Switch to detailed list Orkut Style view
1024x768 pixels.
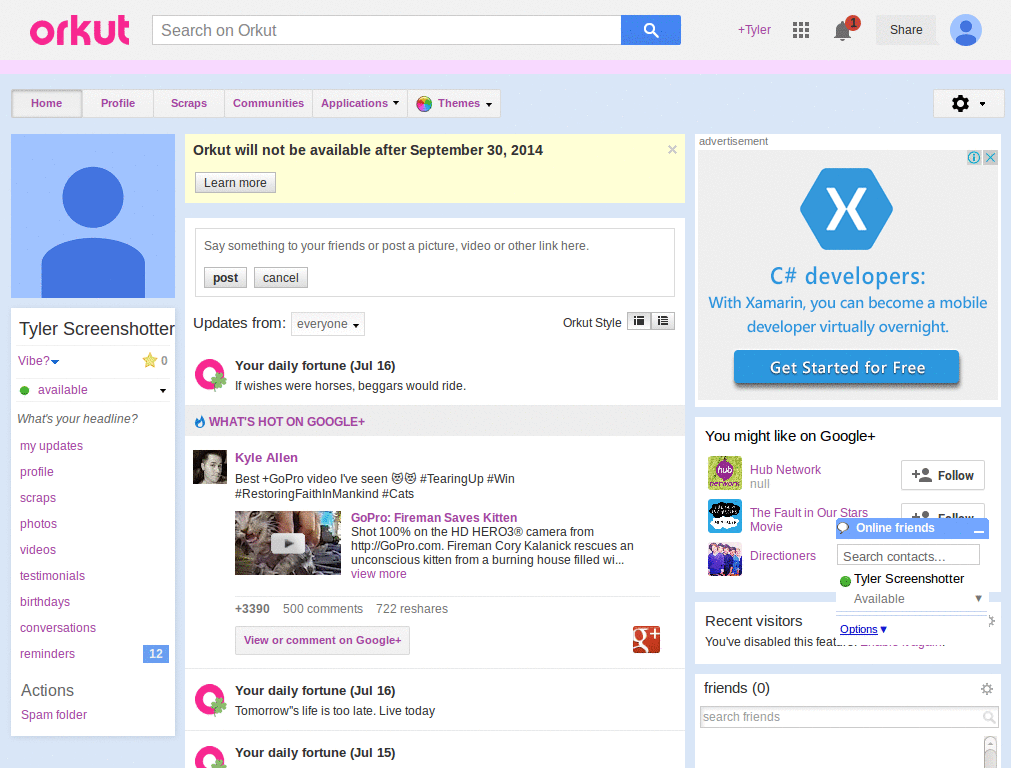pyautogui.click(x=663, y=321)
